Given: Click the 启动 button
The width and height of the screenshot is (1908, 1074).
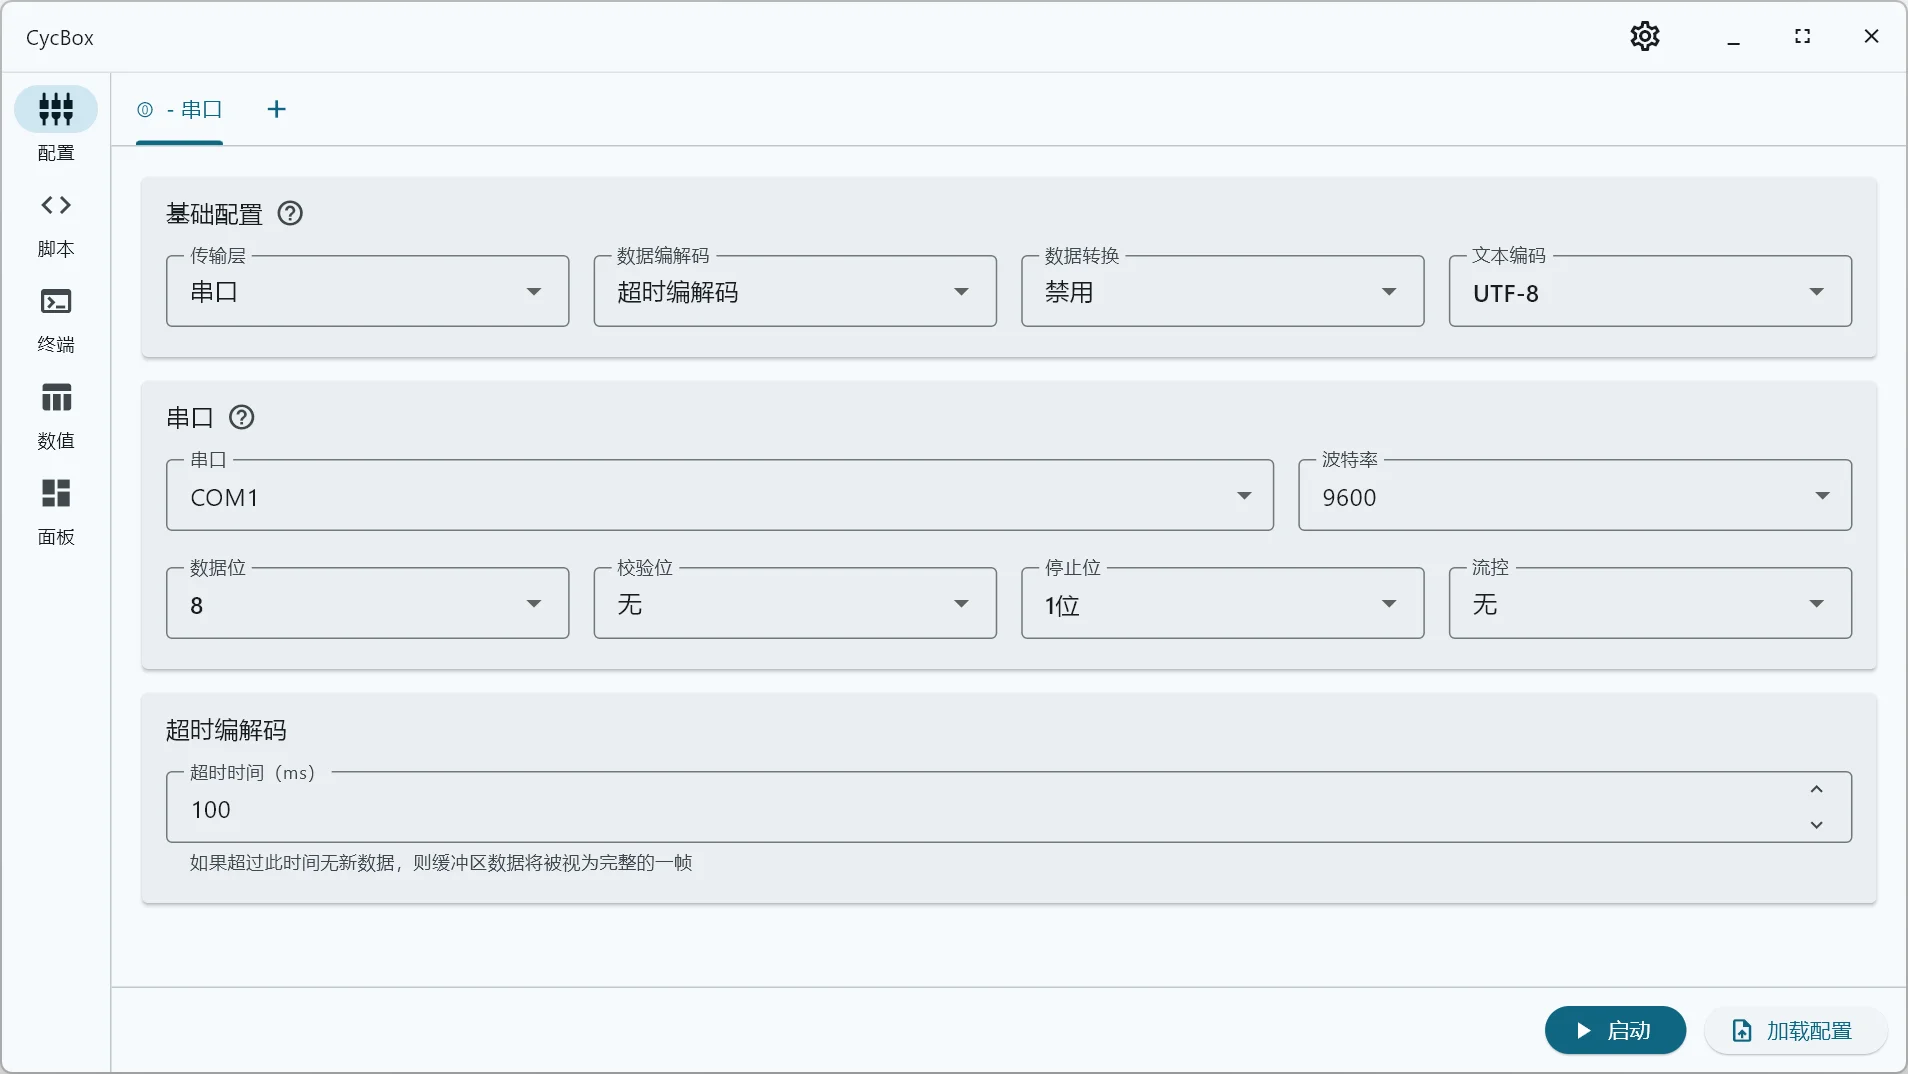Looking at the screenshot, I should tap(1614, 1030).
